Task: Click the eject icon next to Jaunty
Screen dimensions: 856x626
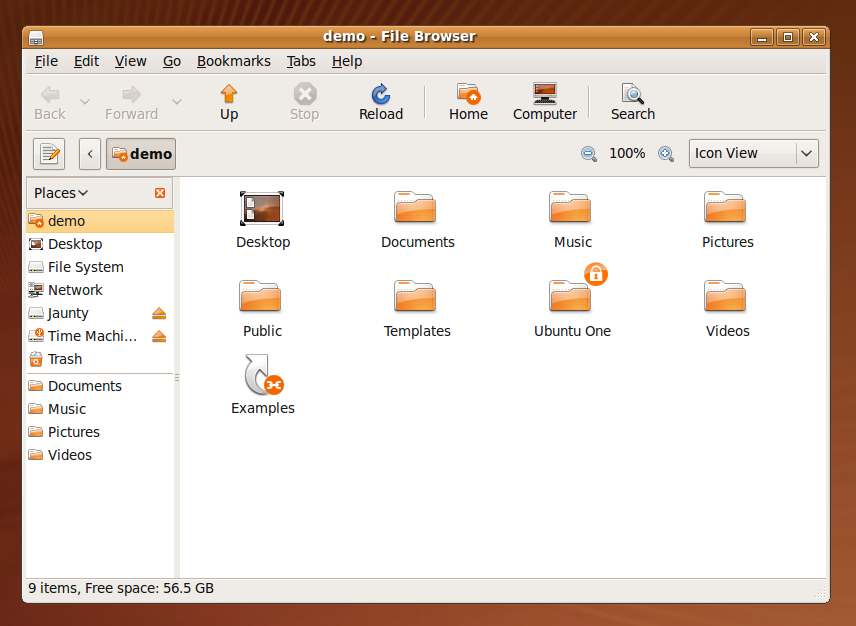Action: pyautogui.click(x=159, y=312)
